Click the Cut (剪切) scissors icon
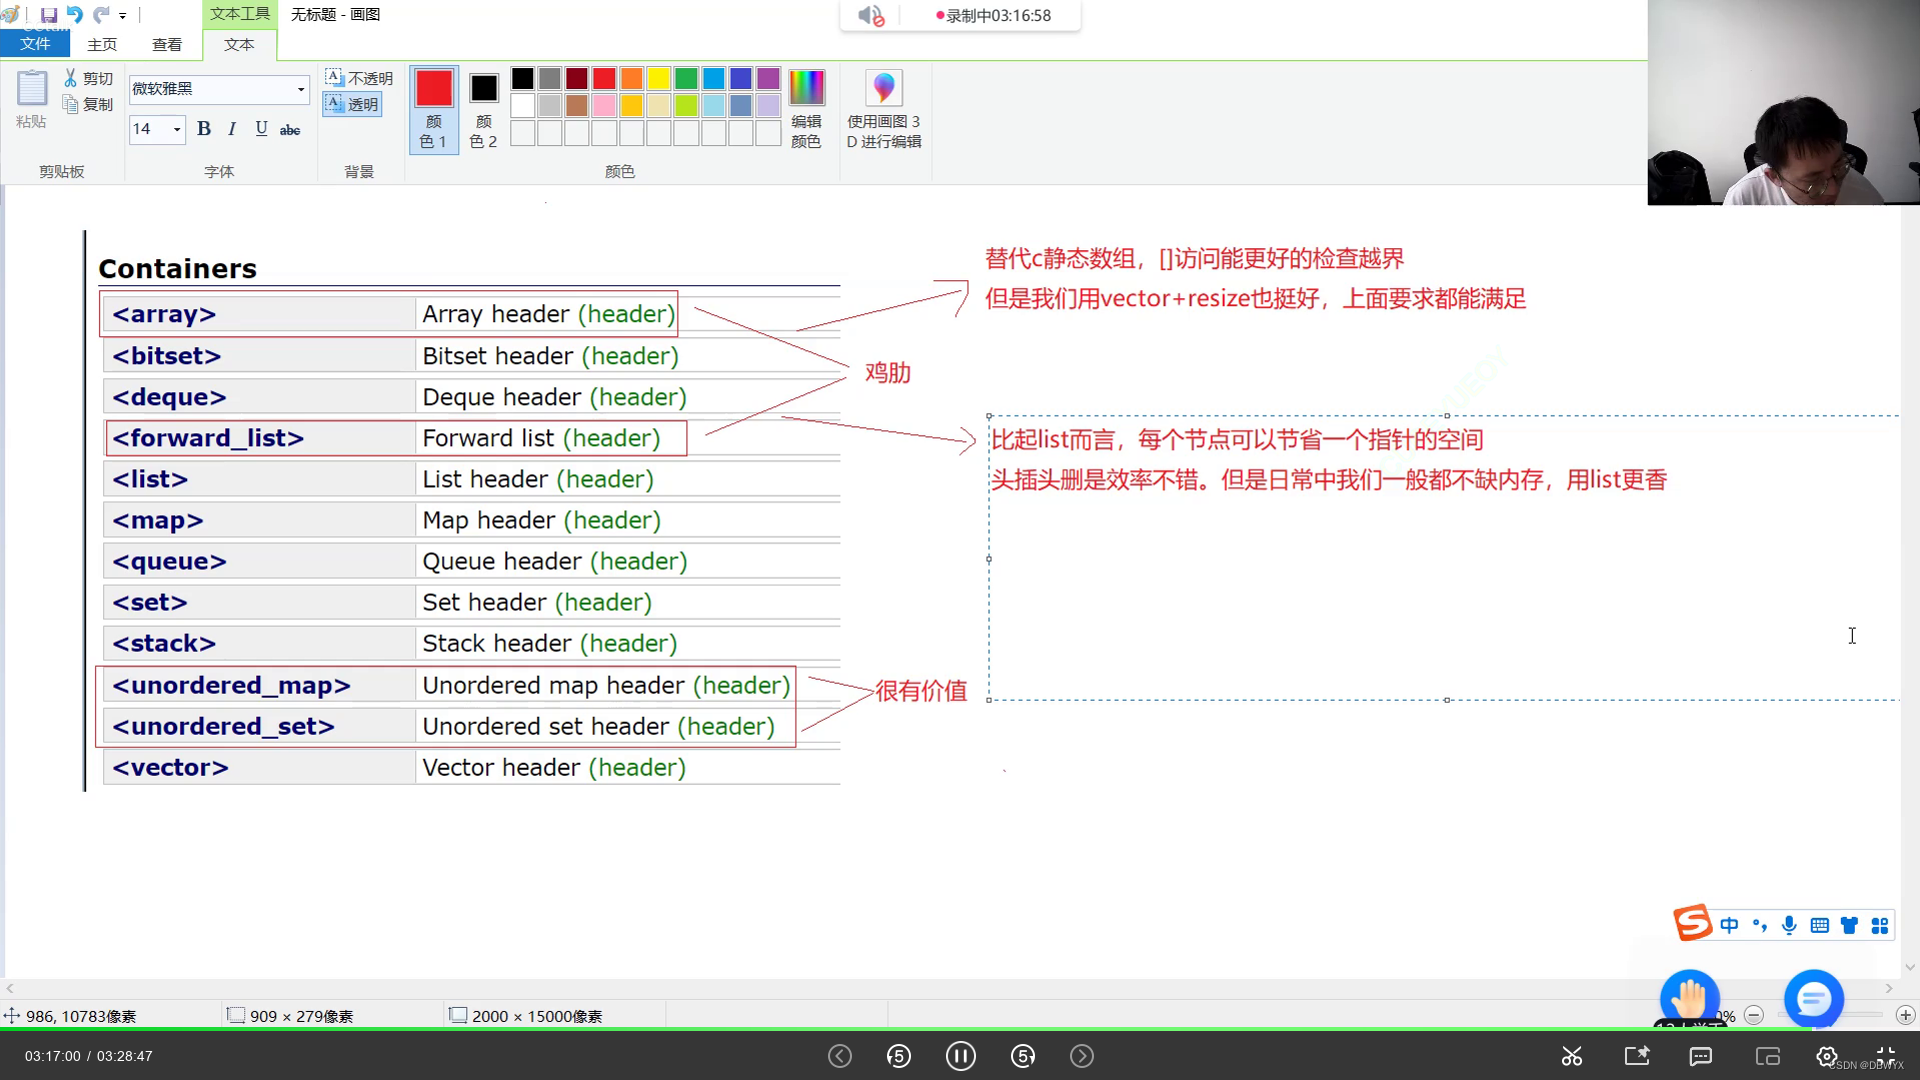 [x=71, y=77]
